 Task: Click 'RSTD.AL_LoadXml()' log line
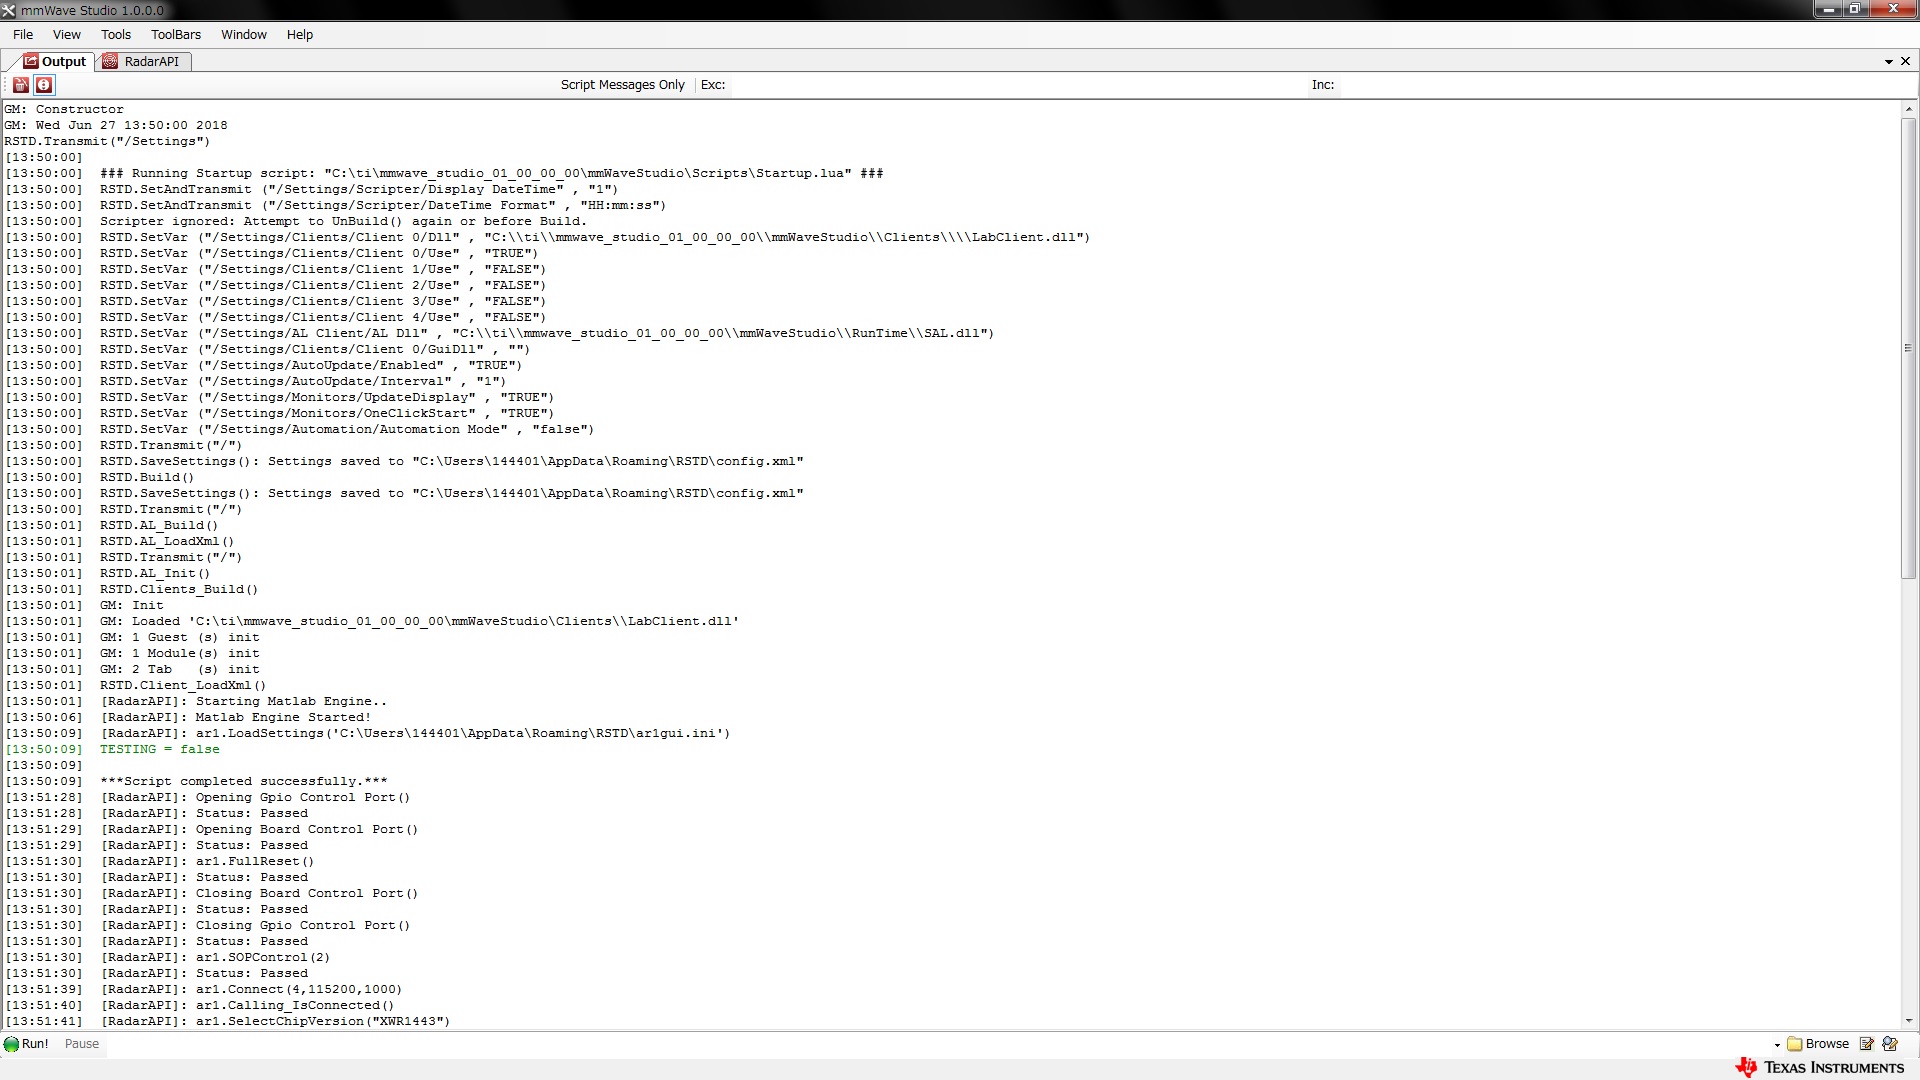pos(167,541)
